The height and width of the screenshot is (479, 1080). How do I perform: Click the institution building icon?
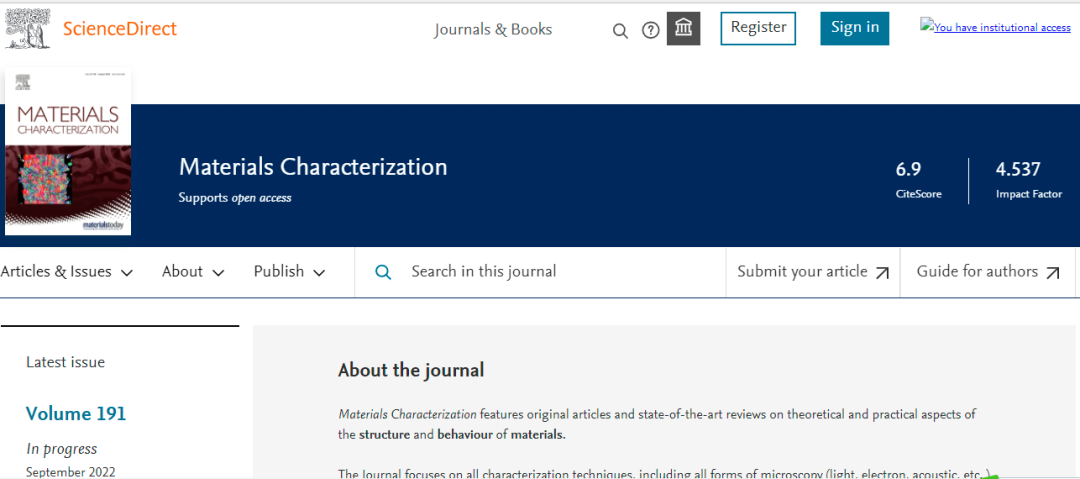684,28
